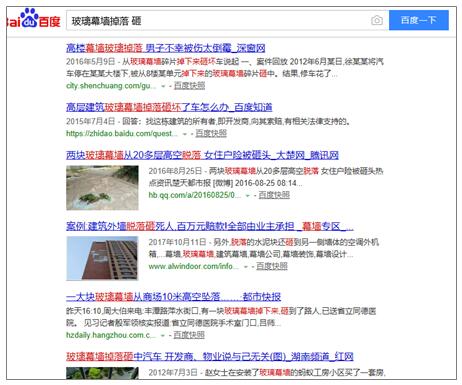
Task: Open result 案例:建筑外墙脱落砸死人
Action: (x=210, y=227)
